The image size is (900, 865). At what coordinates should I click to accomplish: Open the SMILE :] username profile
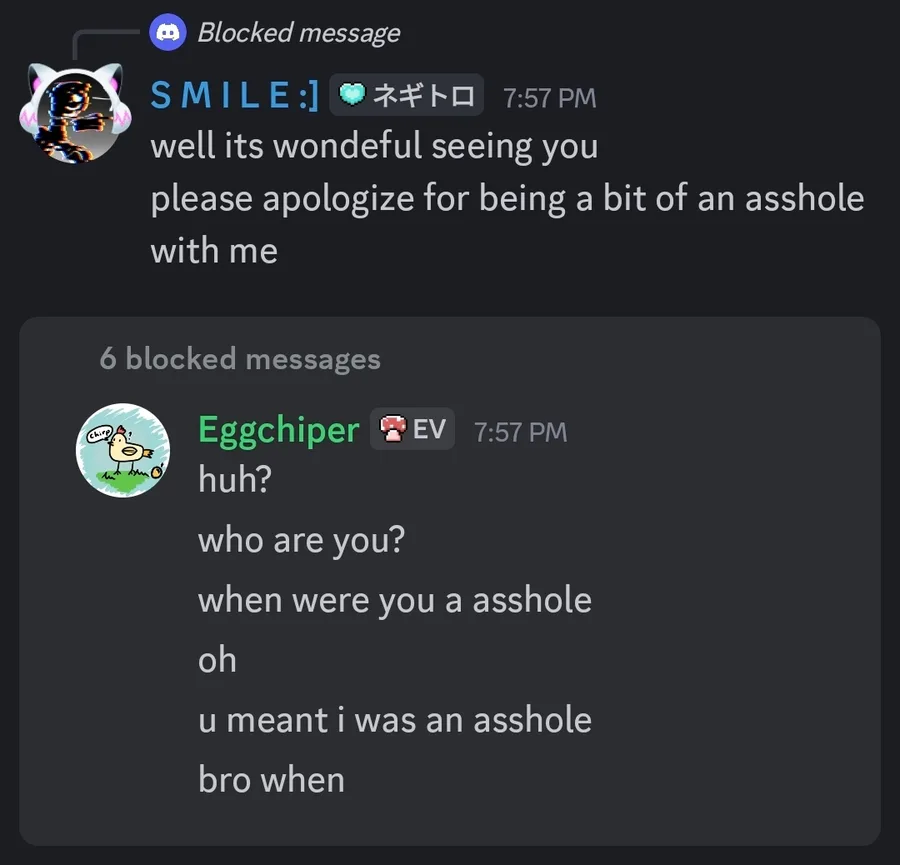[x=234, y=96]
